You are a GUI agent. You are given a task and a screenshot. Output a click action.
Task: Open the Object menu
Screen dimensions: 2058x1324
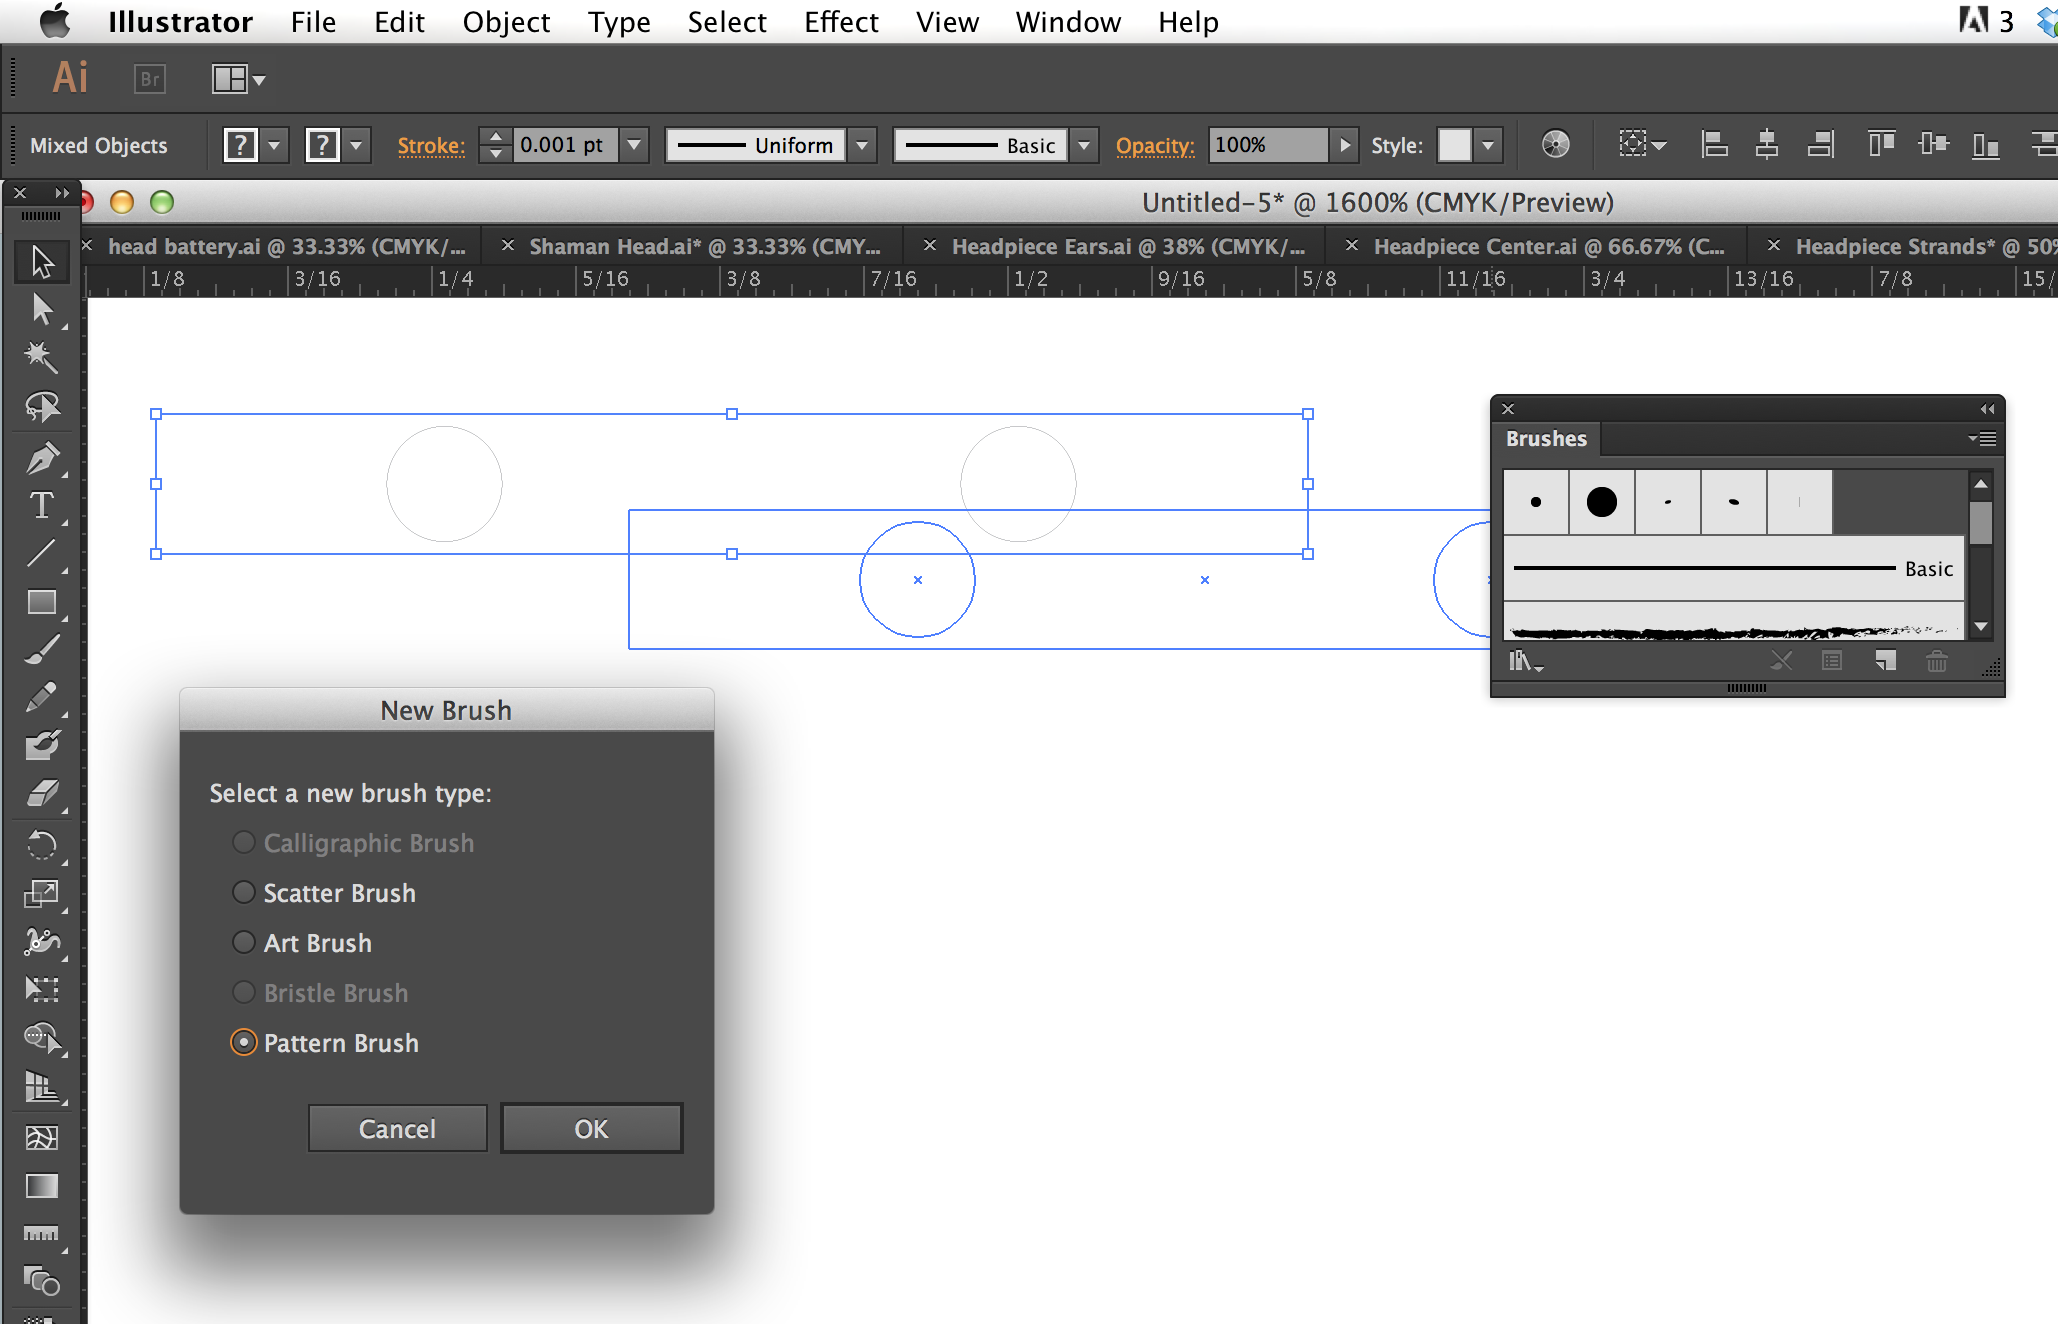point(507,21)
